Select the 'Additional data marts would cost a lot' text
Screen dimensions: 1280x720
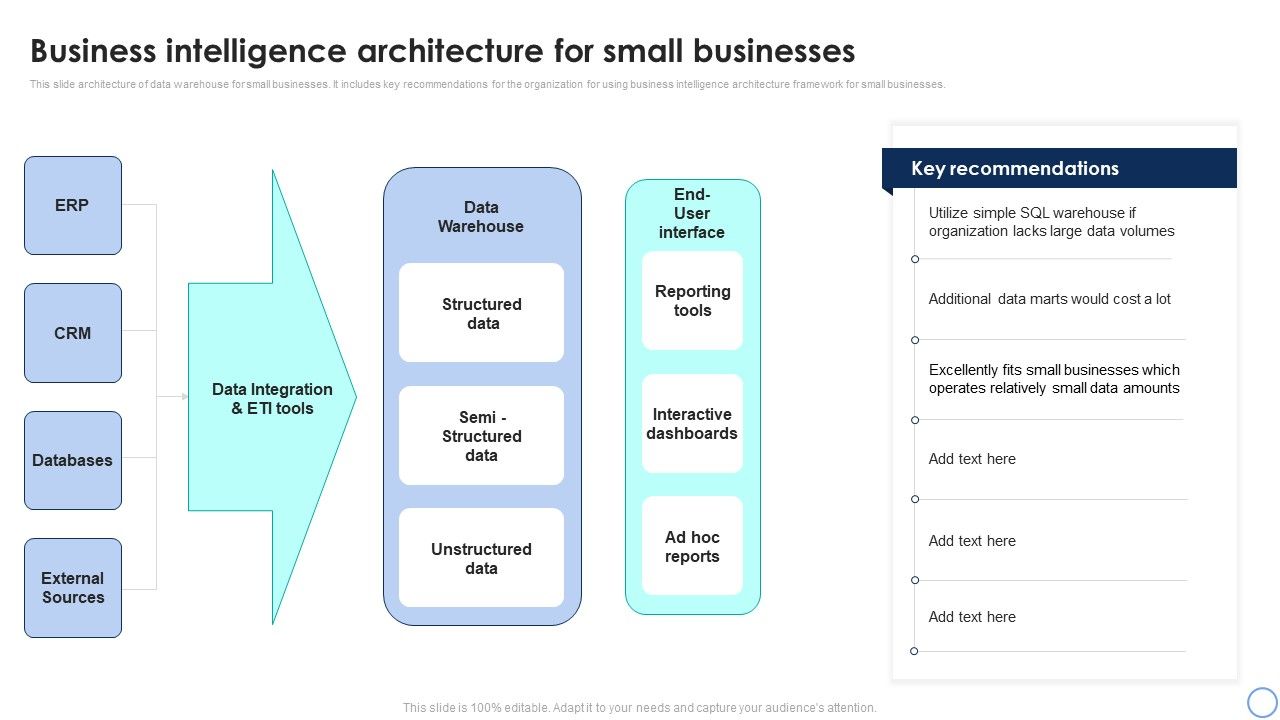coord(1049,299)
